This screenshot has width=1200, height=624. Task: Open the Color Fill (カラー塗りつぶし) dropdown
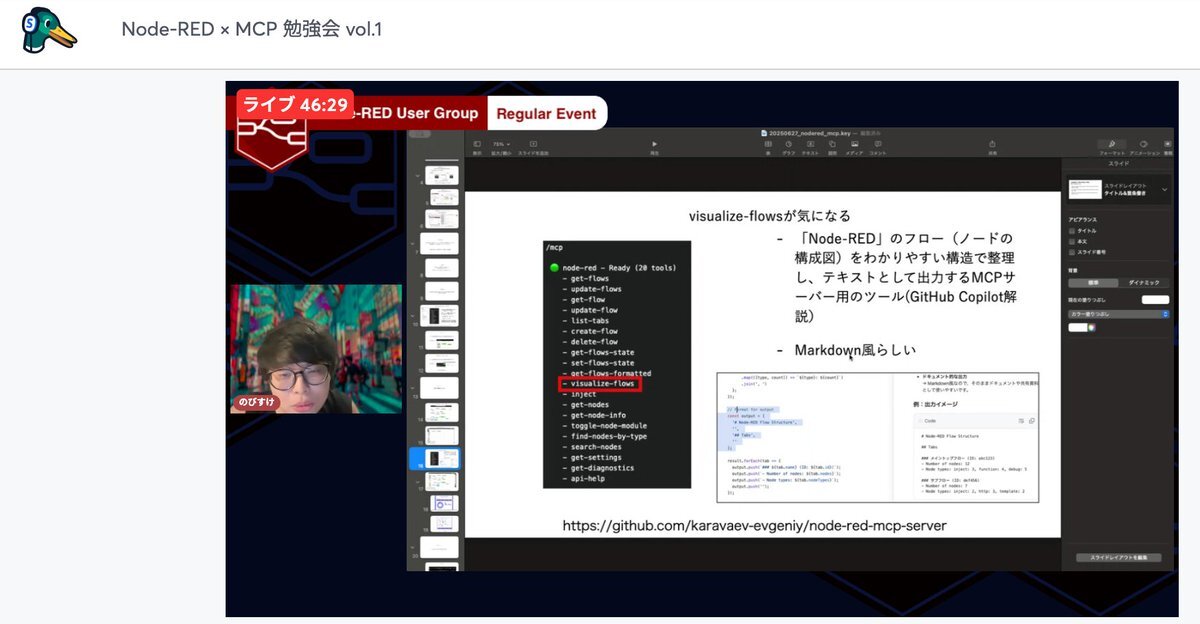point(1119,314)
